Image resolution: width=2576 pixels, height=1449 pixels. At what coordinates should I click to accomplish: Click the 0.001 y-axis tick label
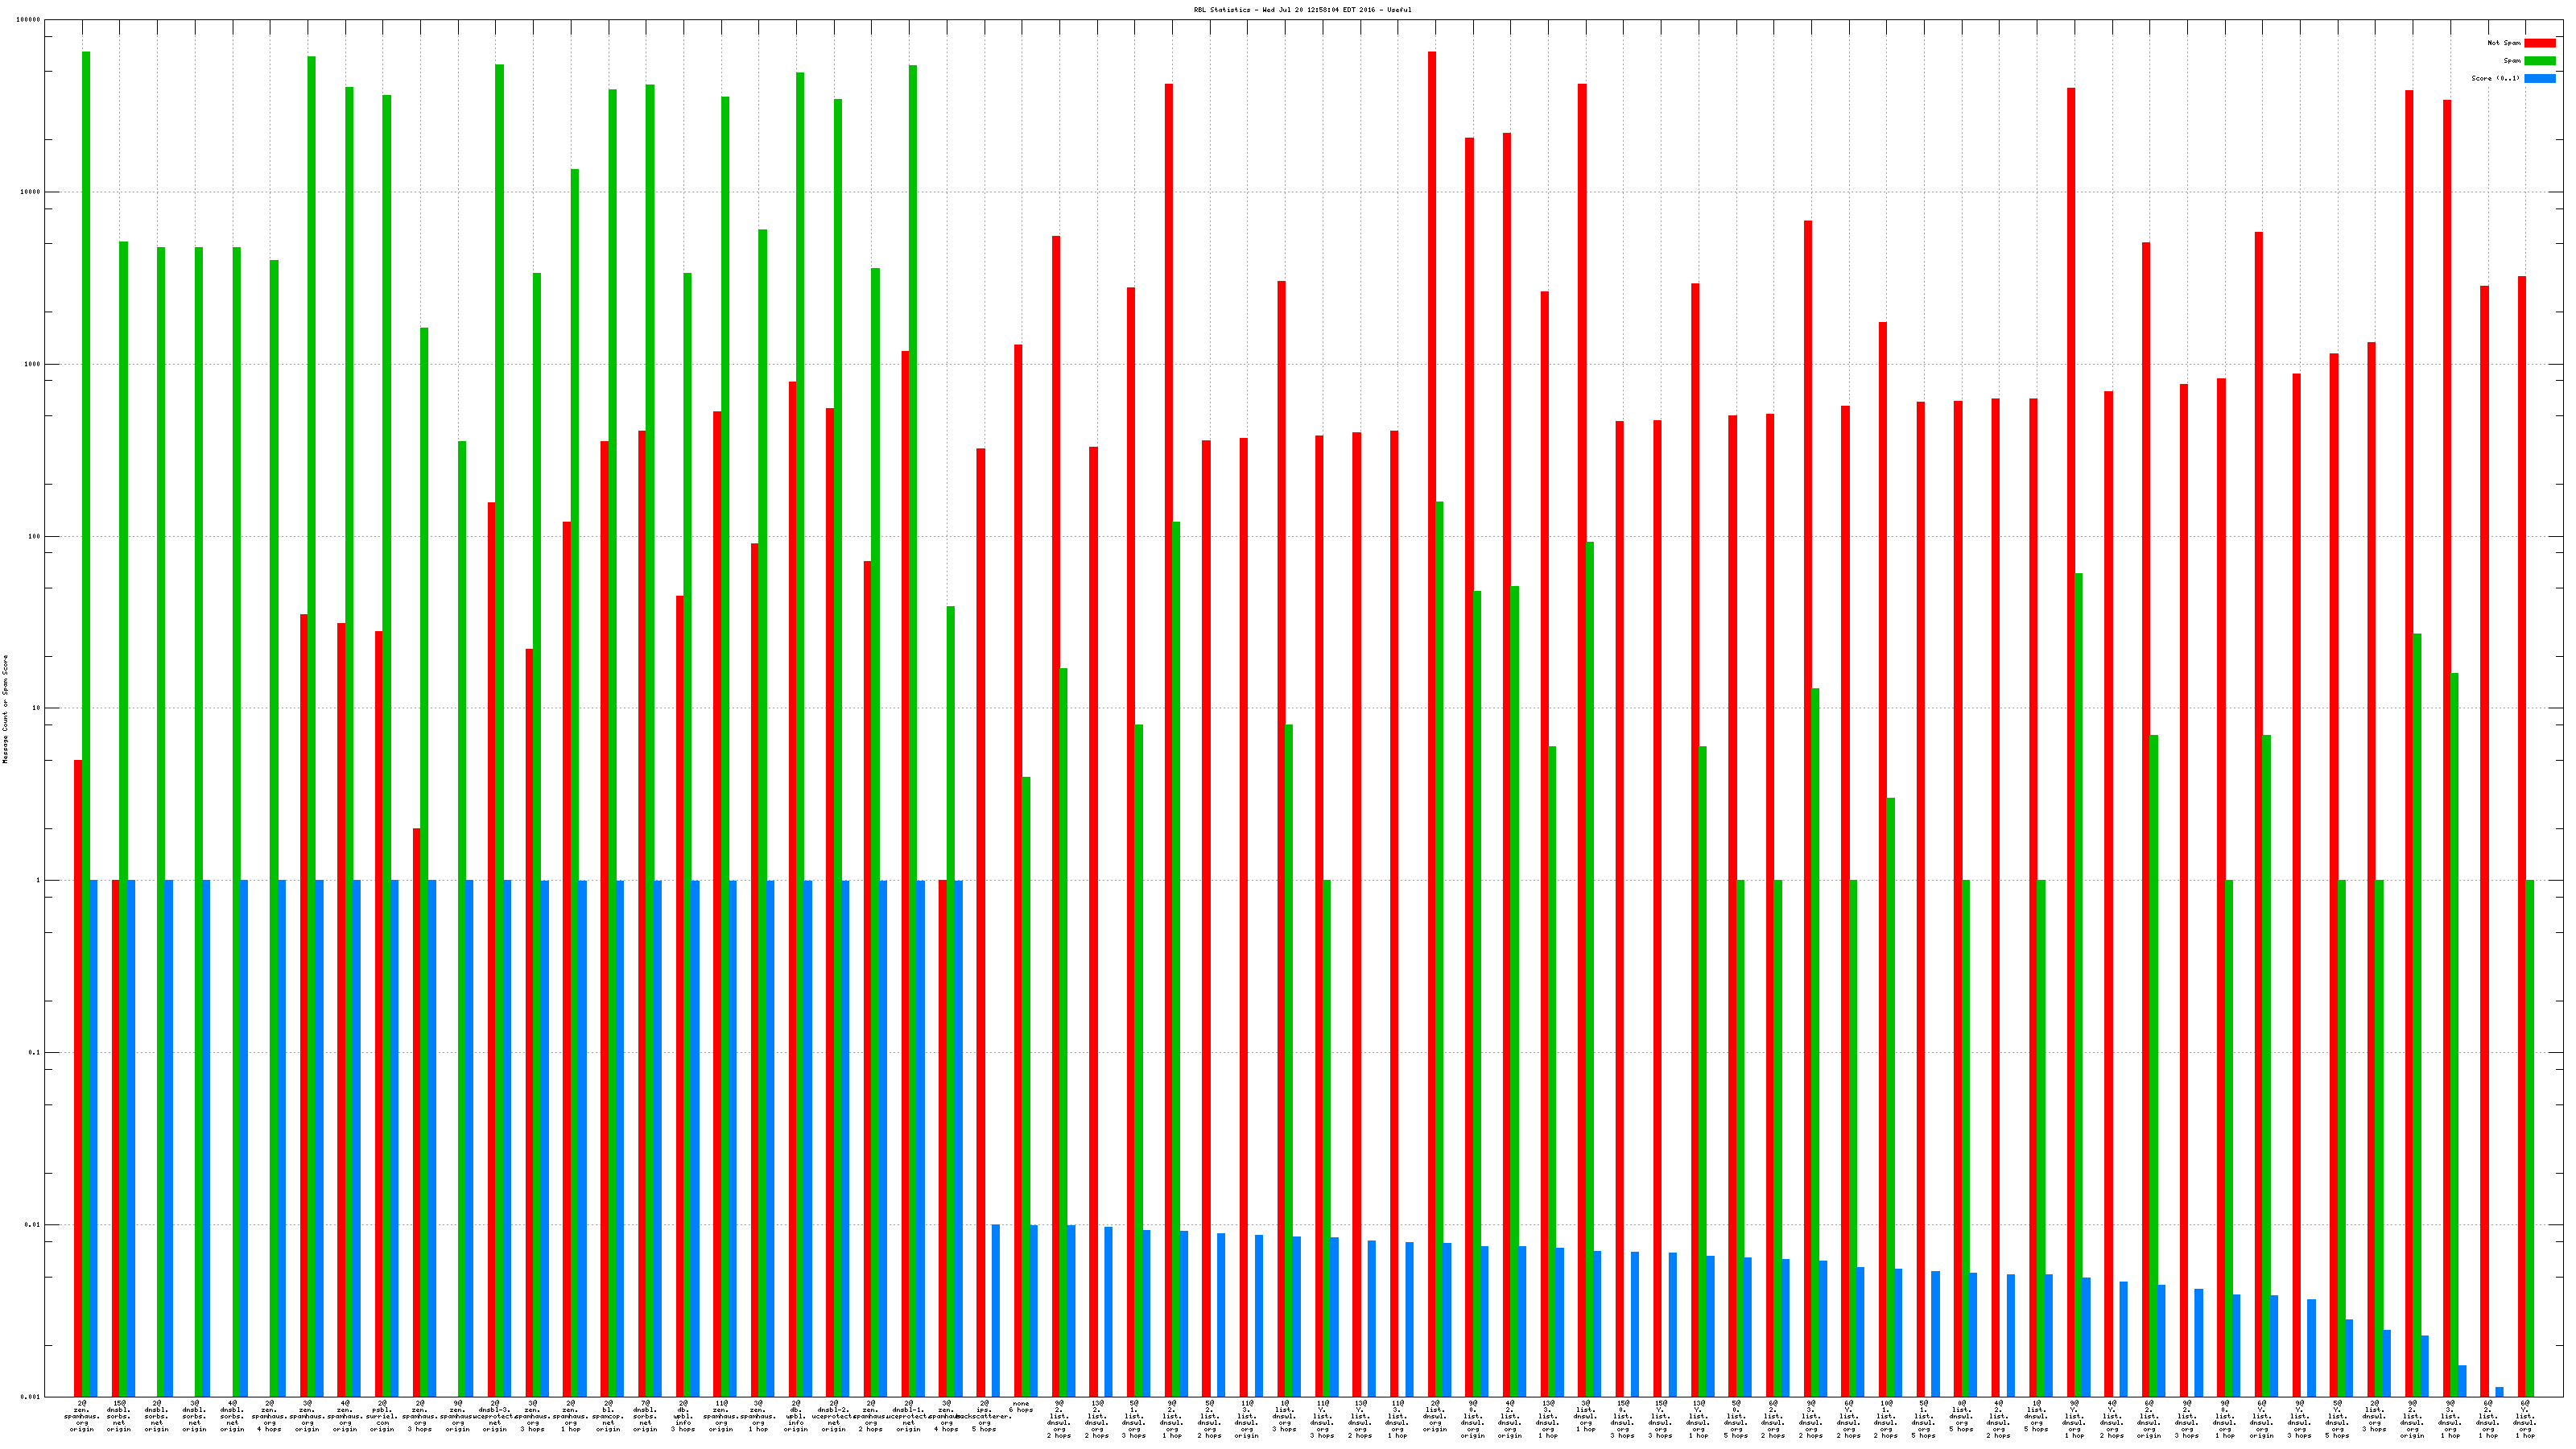pyautogui.click(x=31, y=1397)
